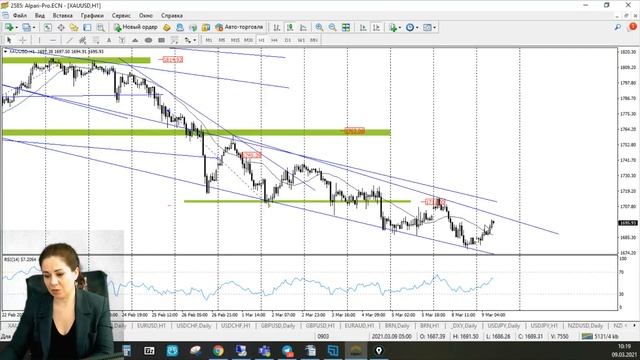
Task: Show the Data Window panel
Action: [61, 27]
